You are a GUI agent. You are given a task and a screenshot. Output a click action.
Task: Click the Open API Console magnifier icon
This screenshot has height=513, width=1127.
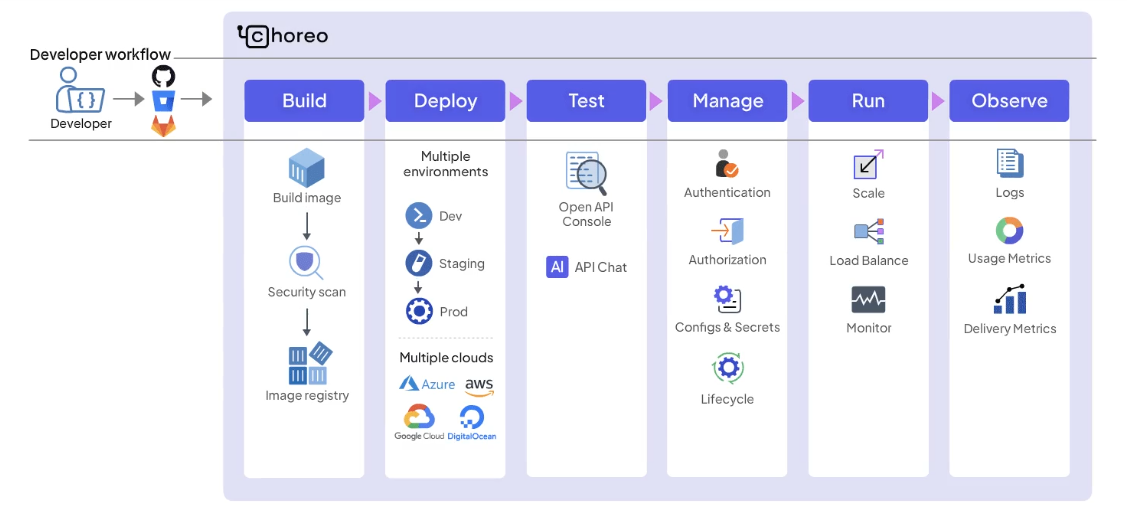(586, 171)
